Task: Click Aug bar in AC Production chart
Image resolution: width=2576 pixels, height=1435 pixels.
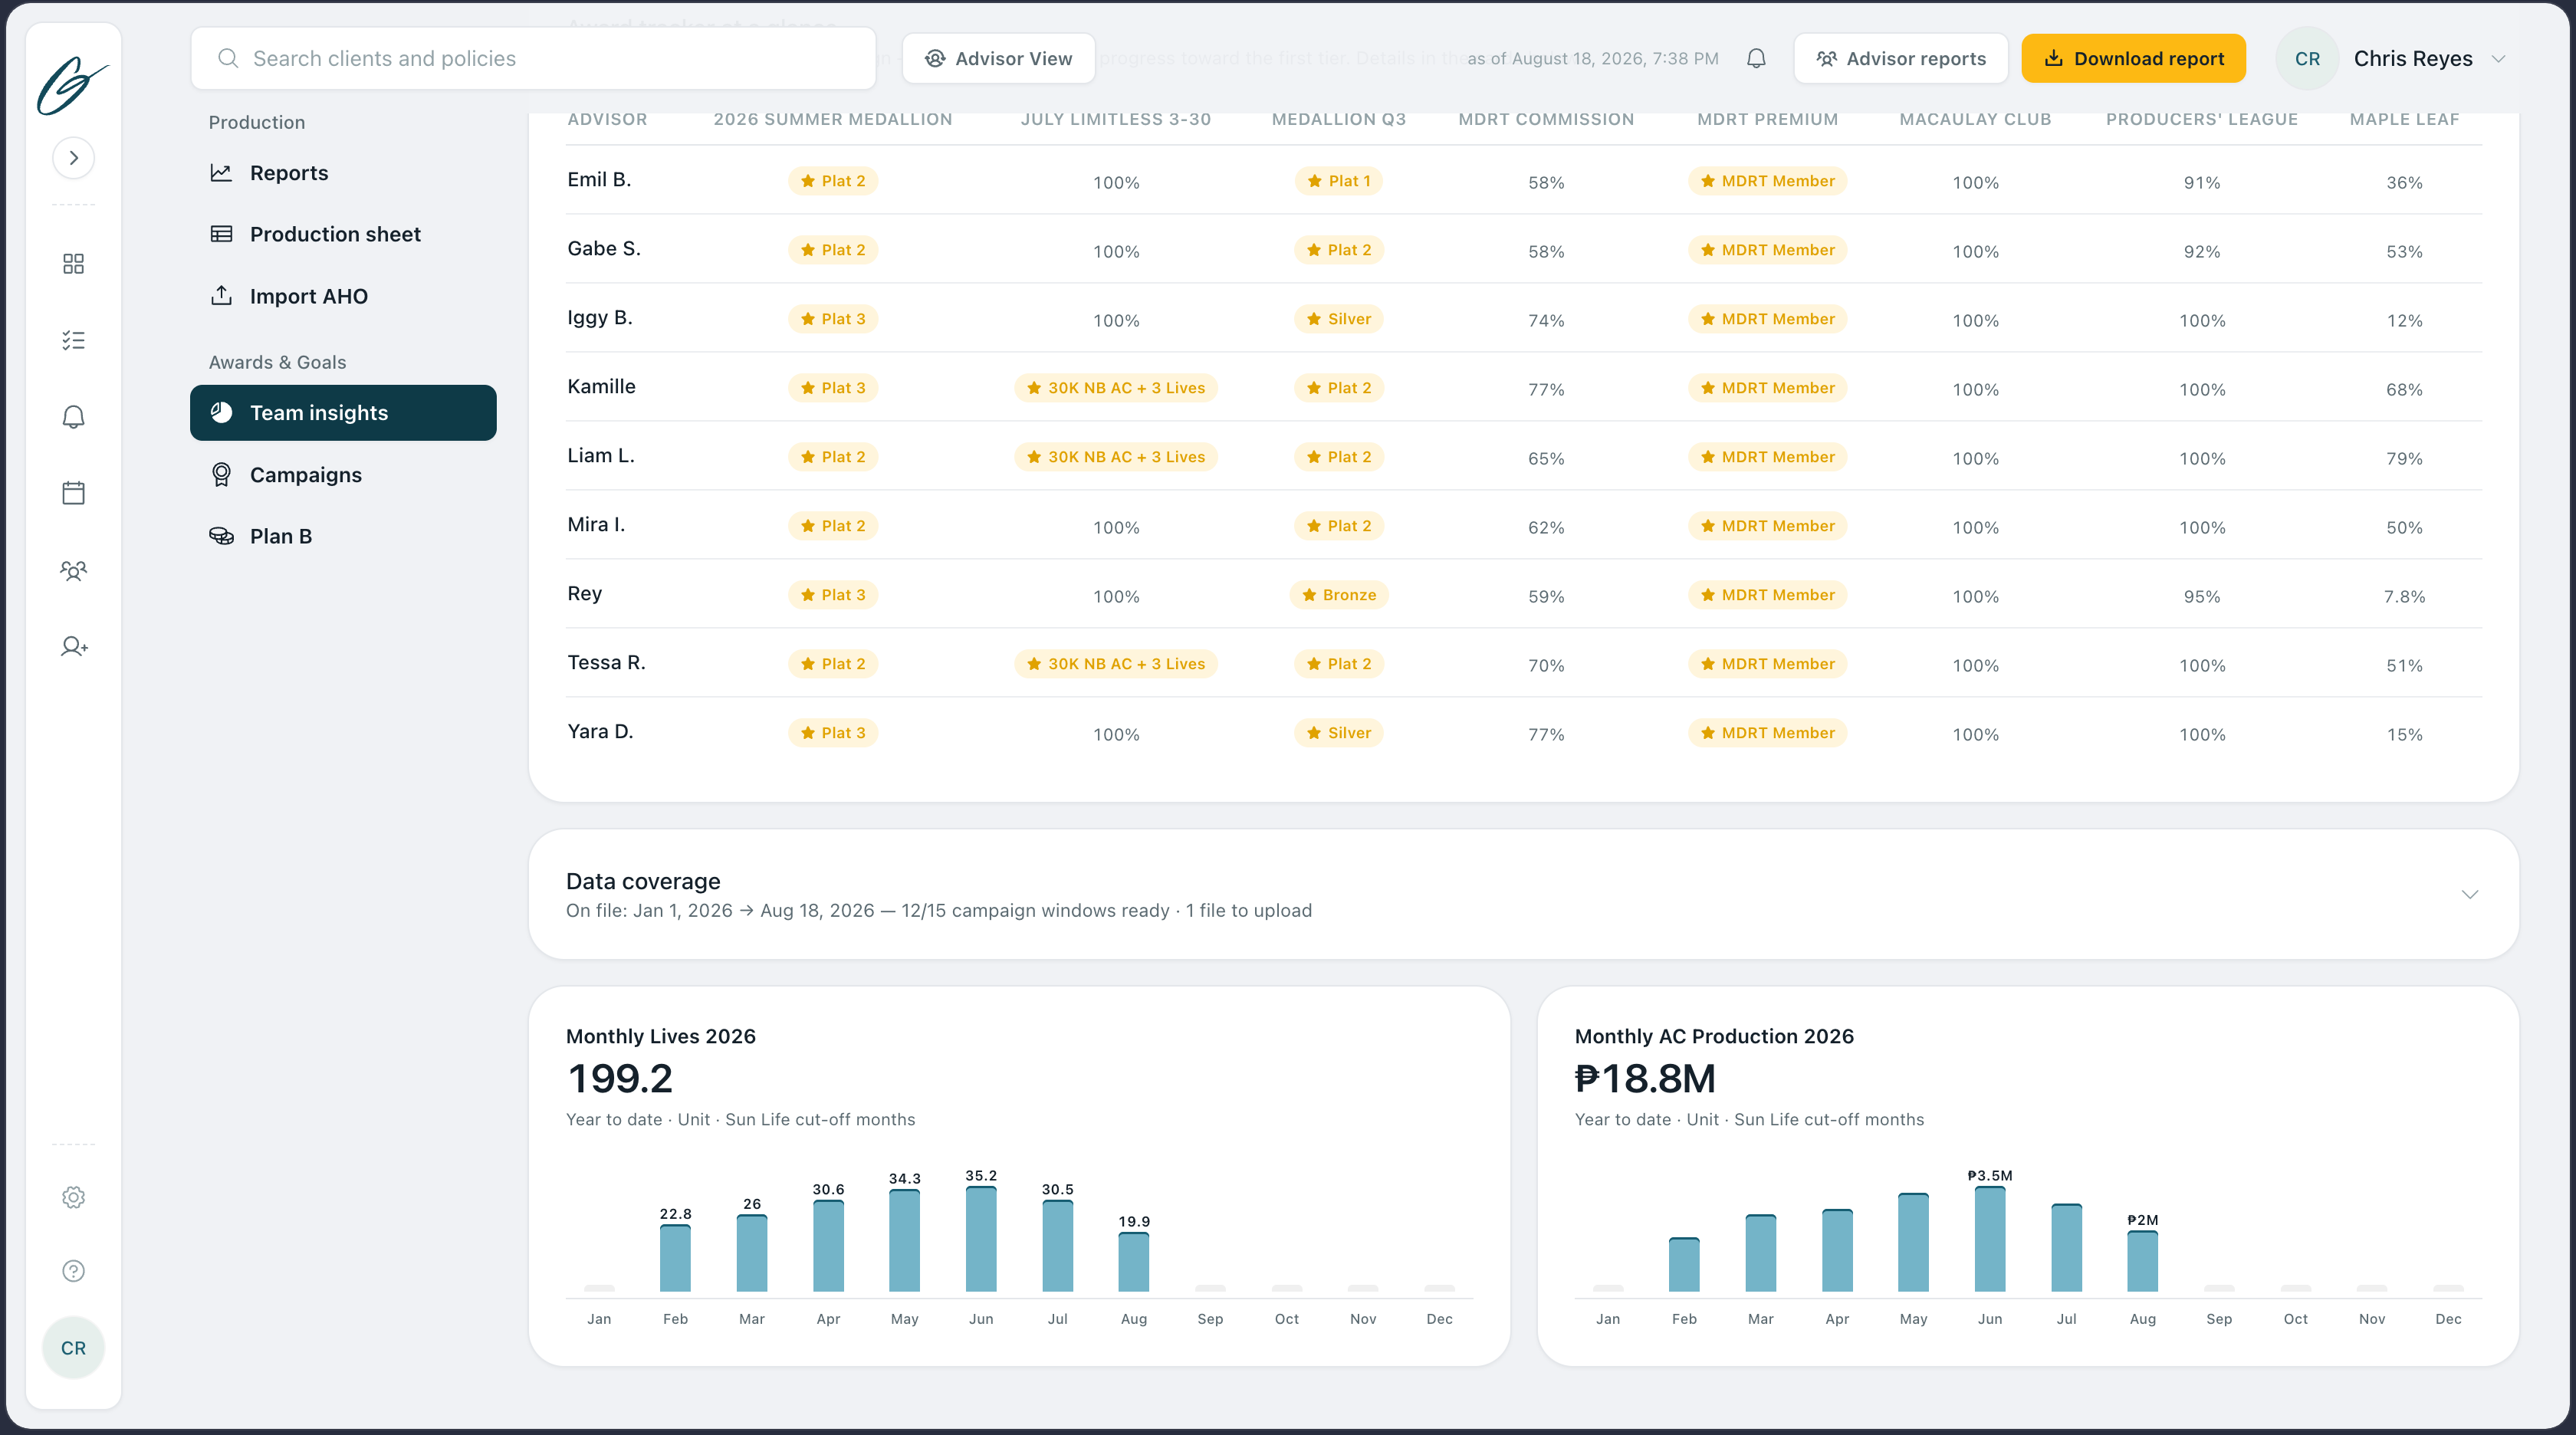Action: (2142, 1261)
